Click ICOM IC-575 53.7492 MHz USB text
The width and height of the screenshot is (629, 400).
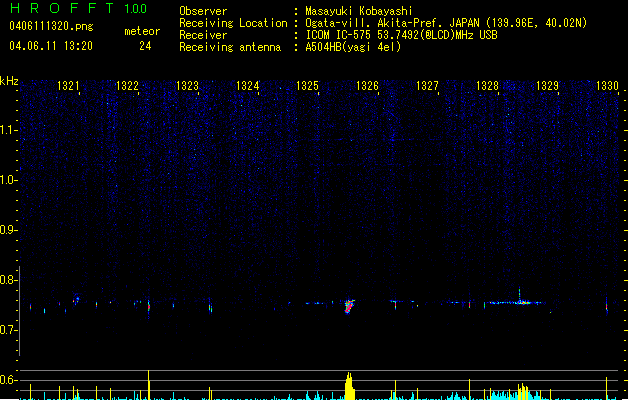coord(401,35)
